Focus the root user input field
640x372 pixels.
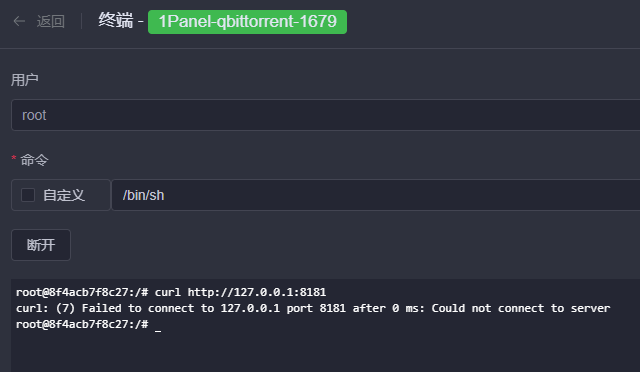(325, 115)
